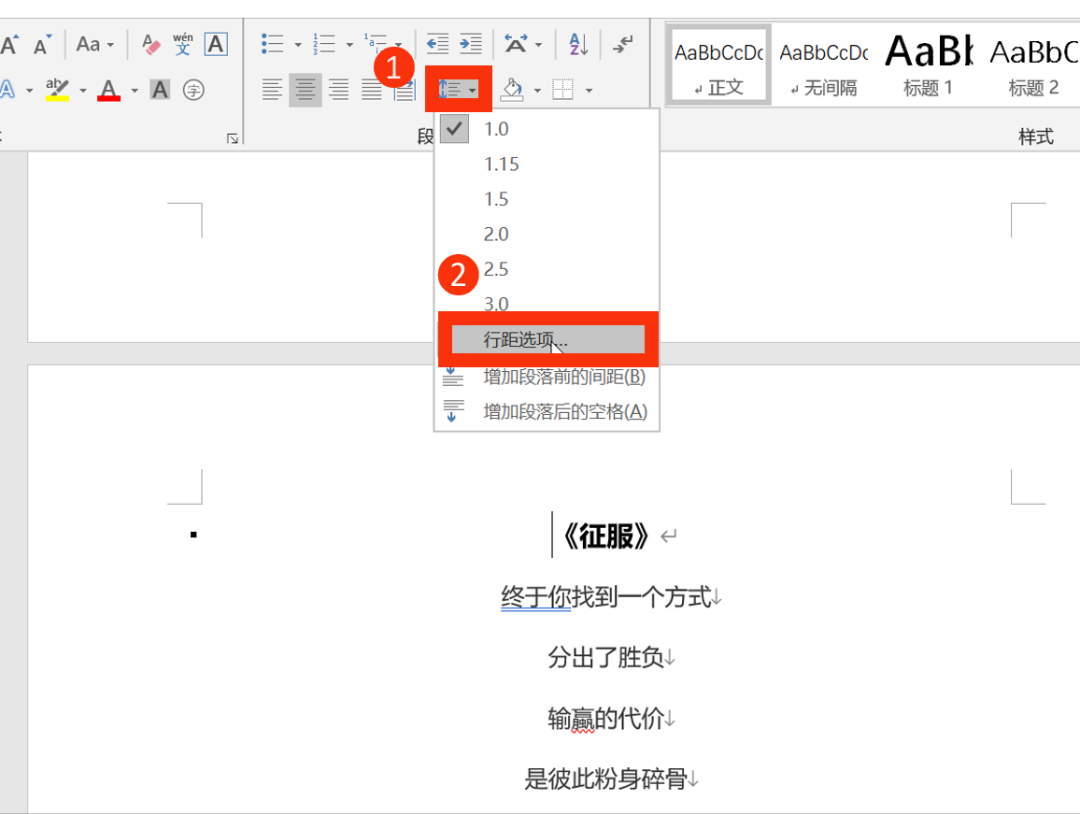Select line spacing 2.5
This screenshot has width=1080, height=814.
[547, 269]
